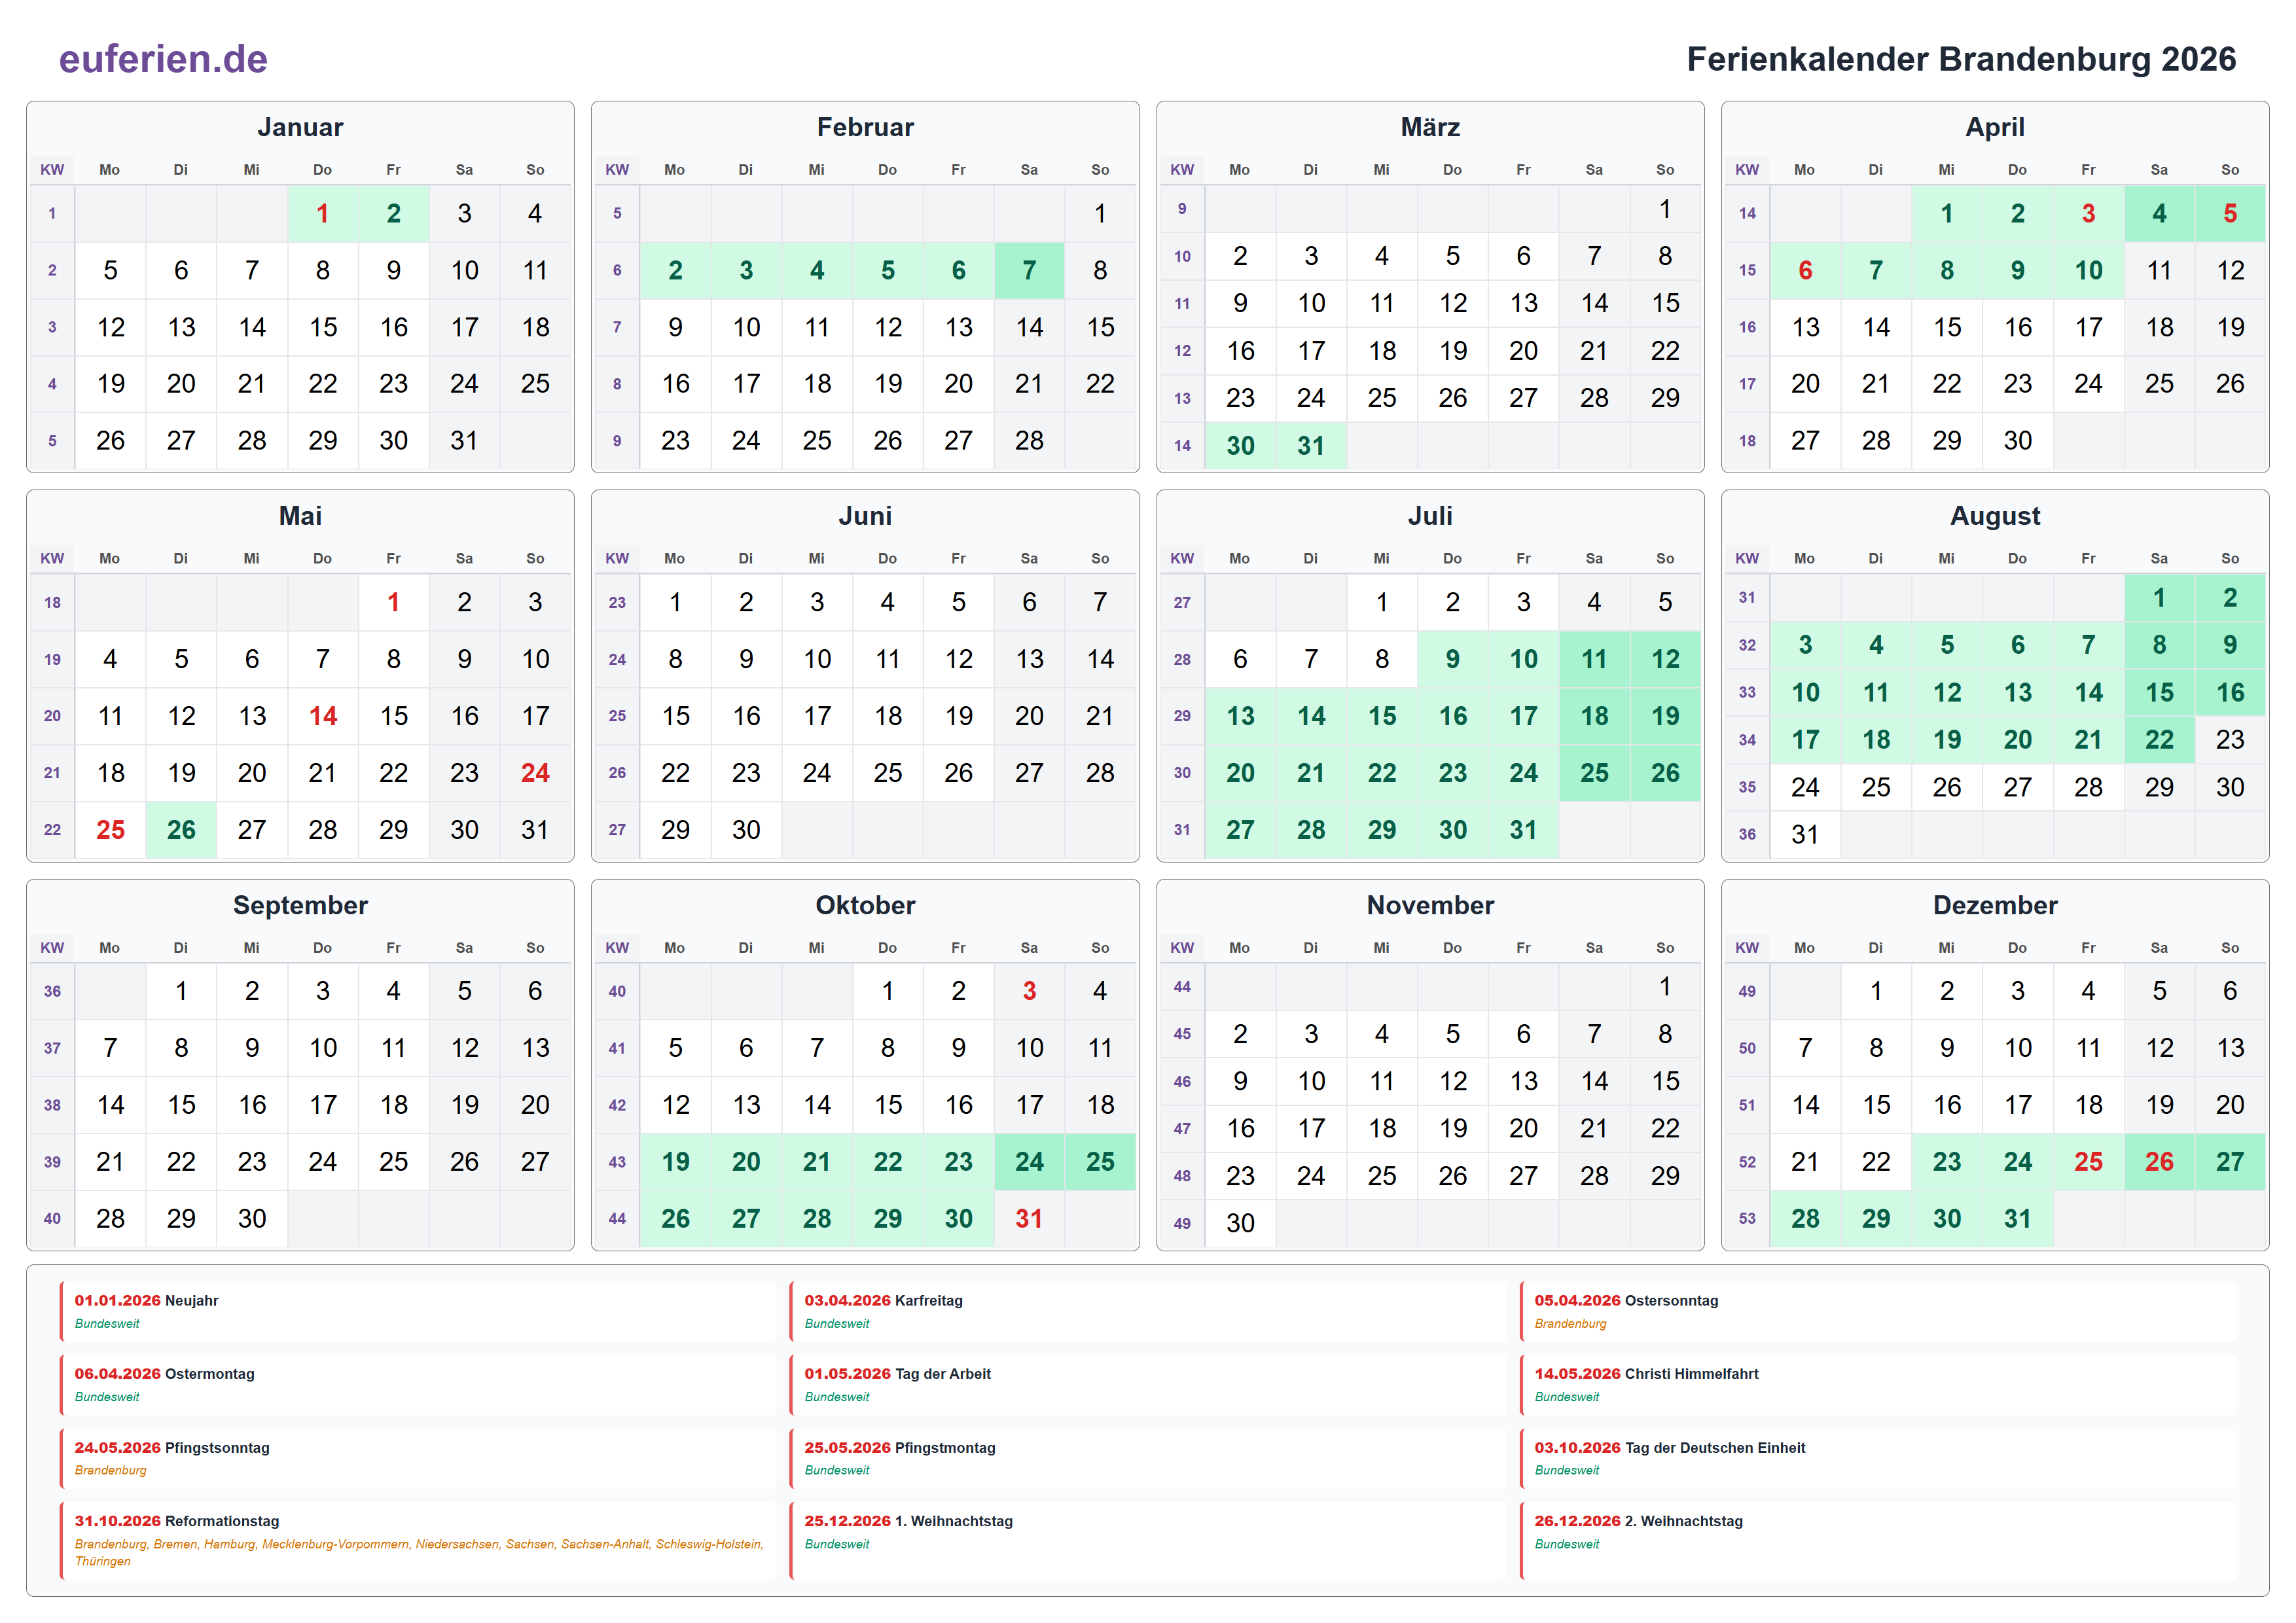This screenshot has width=2296, height=1623.
Task: Click October 31 Reformationstag cell
Action: 1029,1219
